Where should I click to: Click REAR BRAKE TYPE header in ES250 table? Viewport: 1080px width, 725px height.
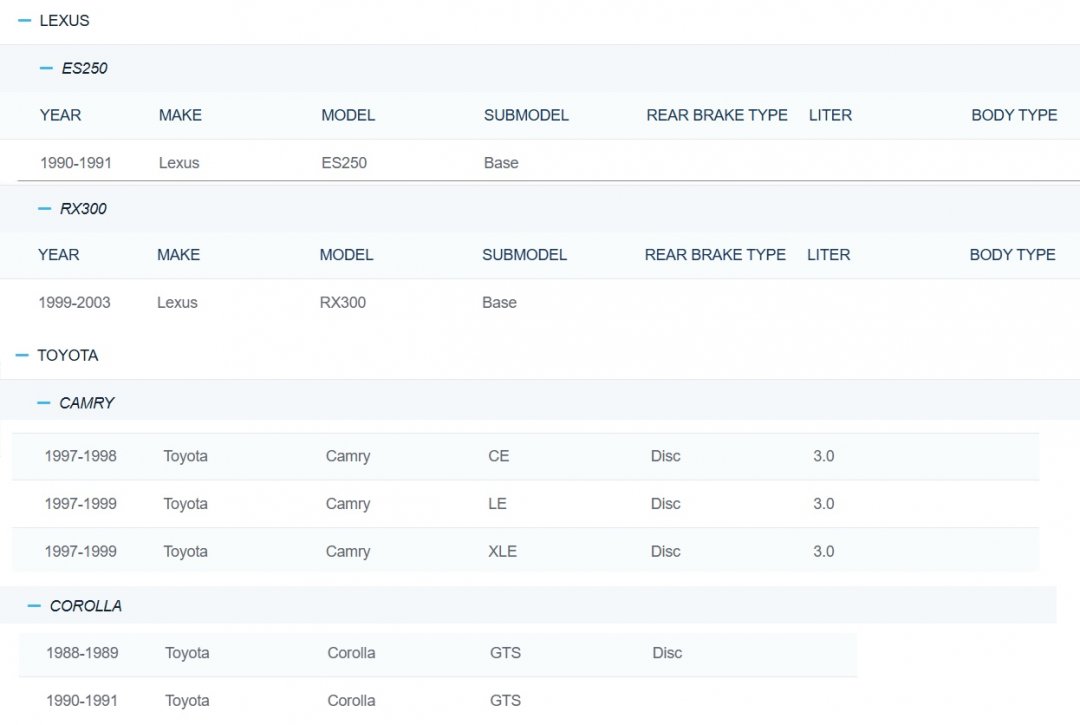pyautogui.click(x=717, y=115)
